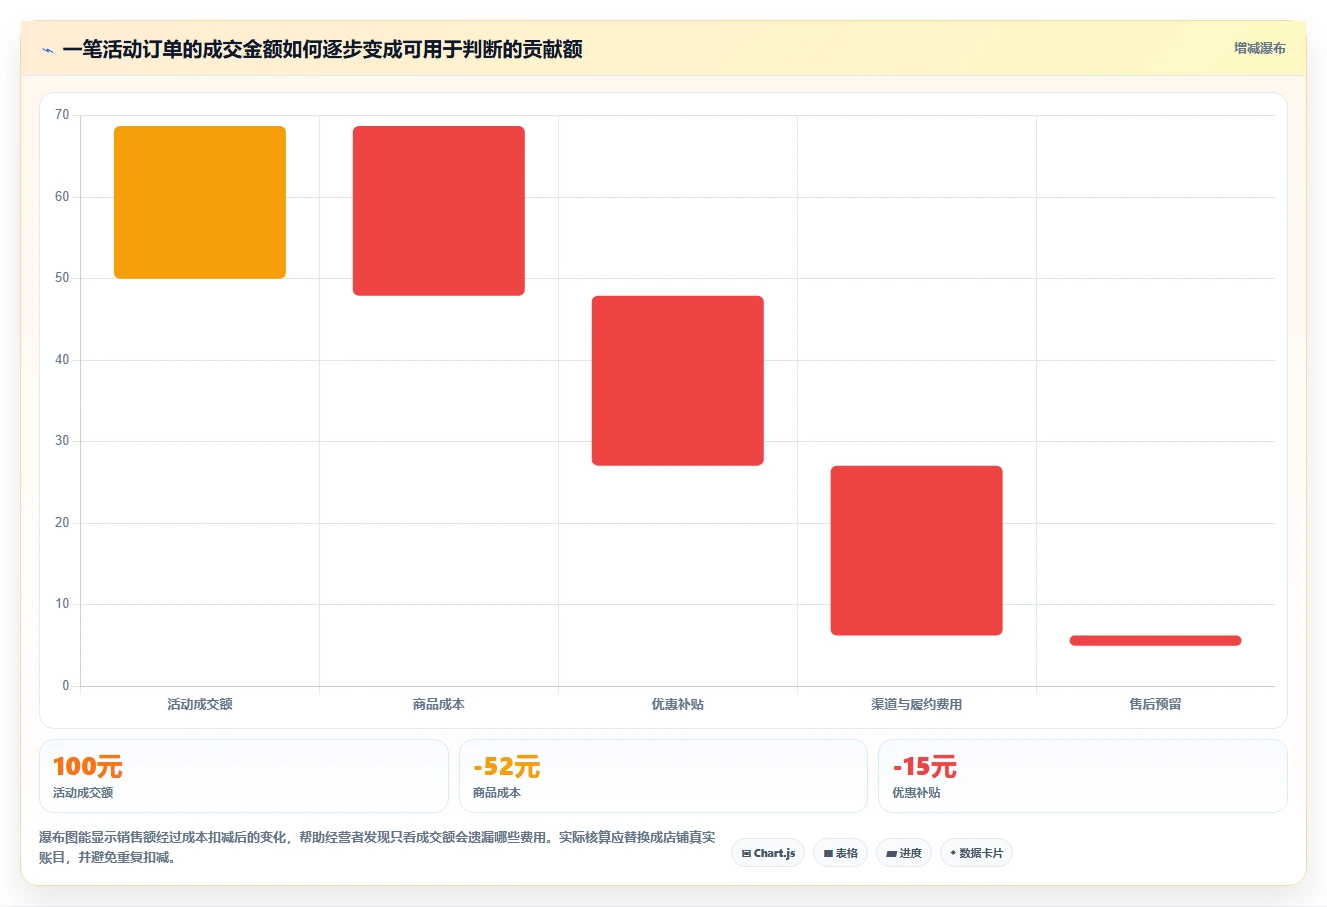Click the y-axis value 60
Image resolution: width=1327 pixels, height=907 pixels.
point(62,197)
